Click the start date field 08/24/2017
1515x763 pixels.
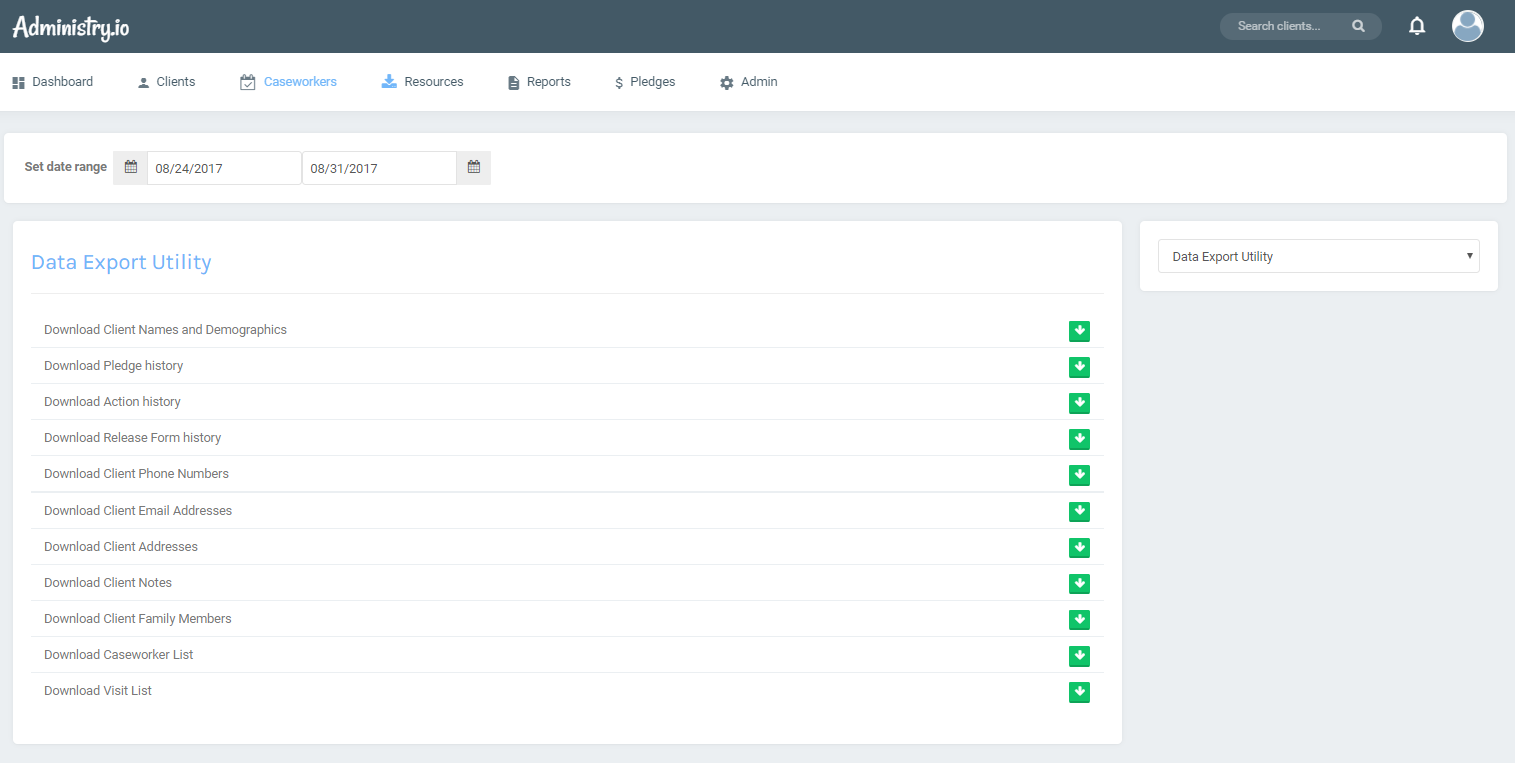(x=223, y=168)
